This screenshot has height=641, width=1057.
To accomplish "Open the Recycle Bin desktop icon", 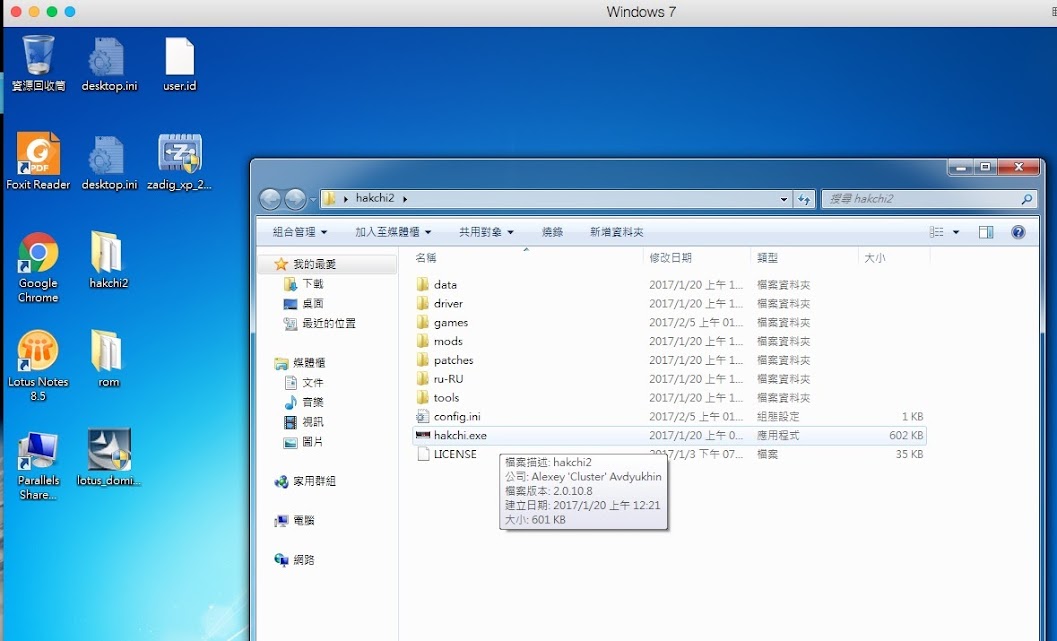I will [x=38, y=63].
